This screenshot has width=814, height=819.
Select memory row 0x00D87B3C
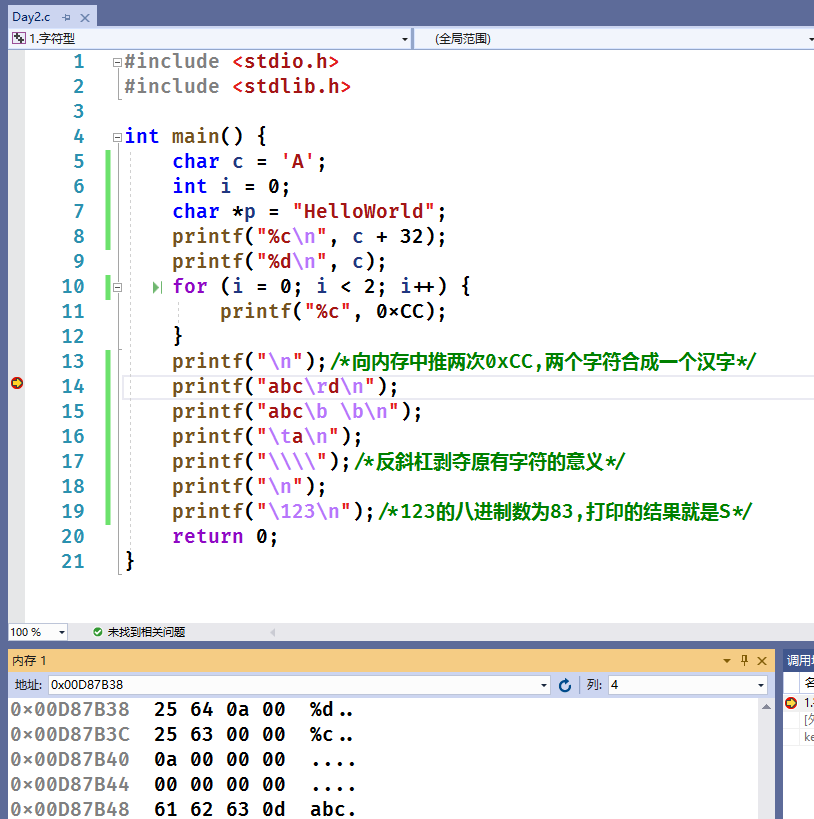(183, 734)
